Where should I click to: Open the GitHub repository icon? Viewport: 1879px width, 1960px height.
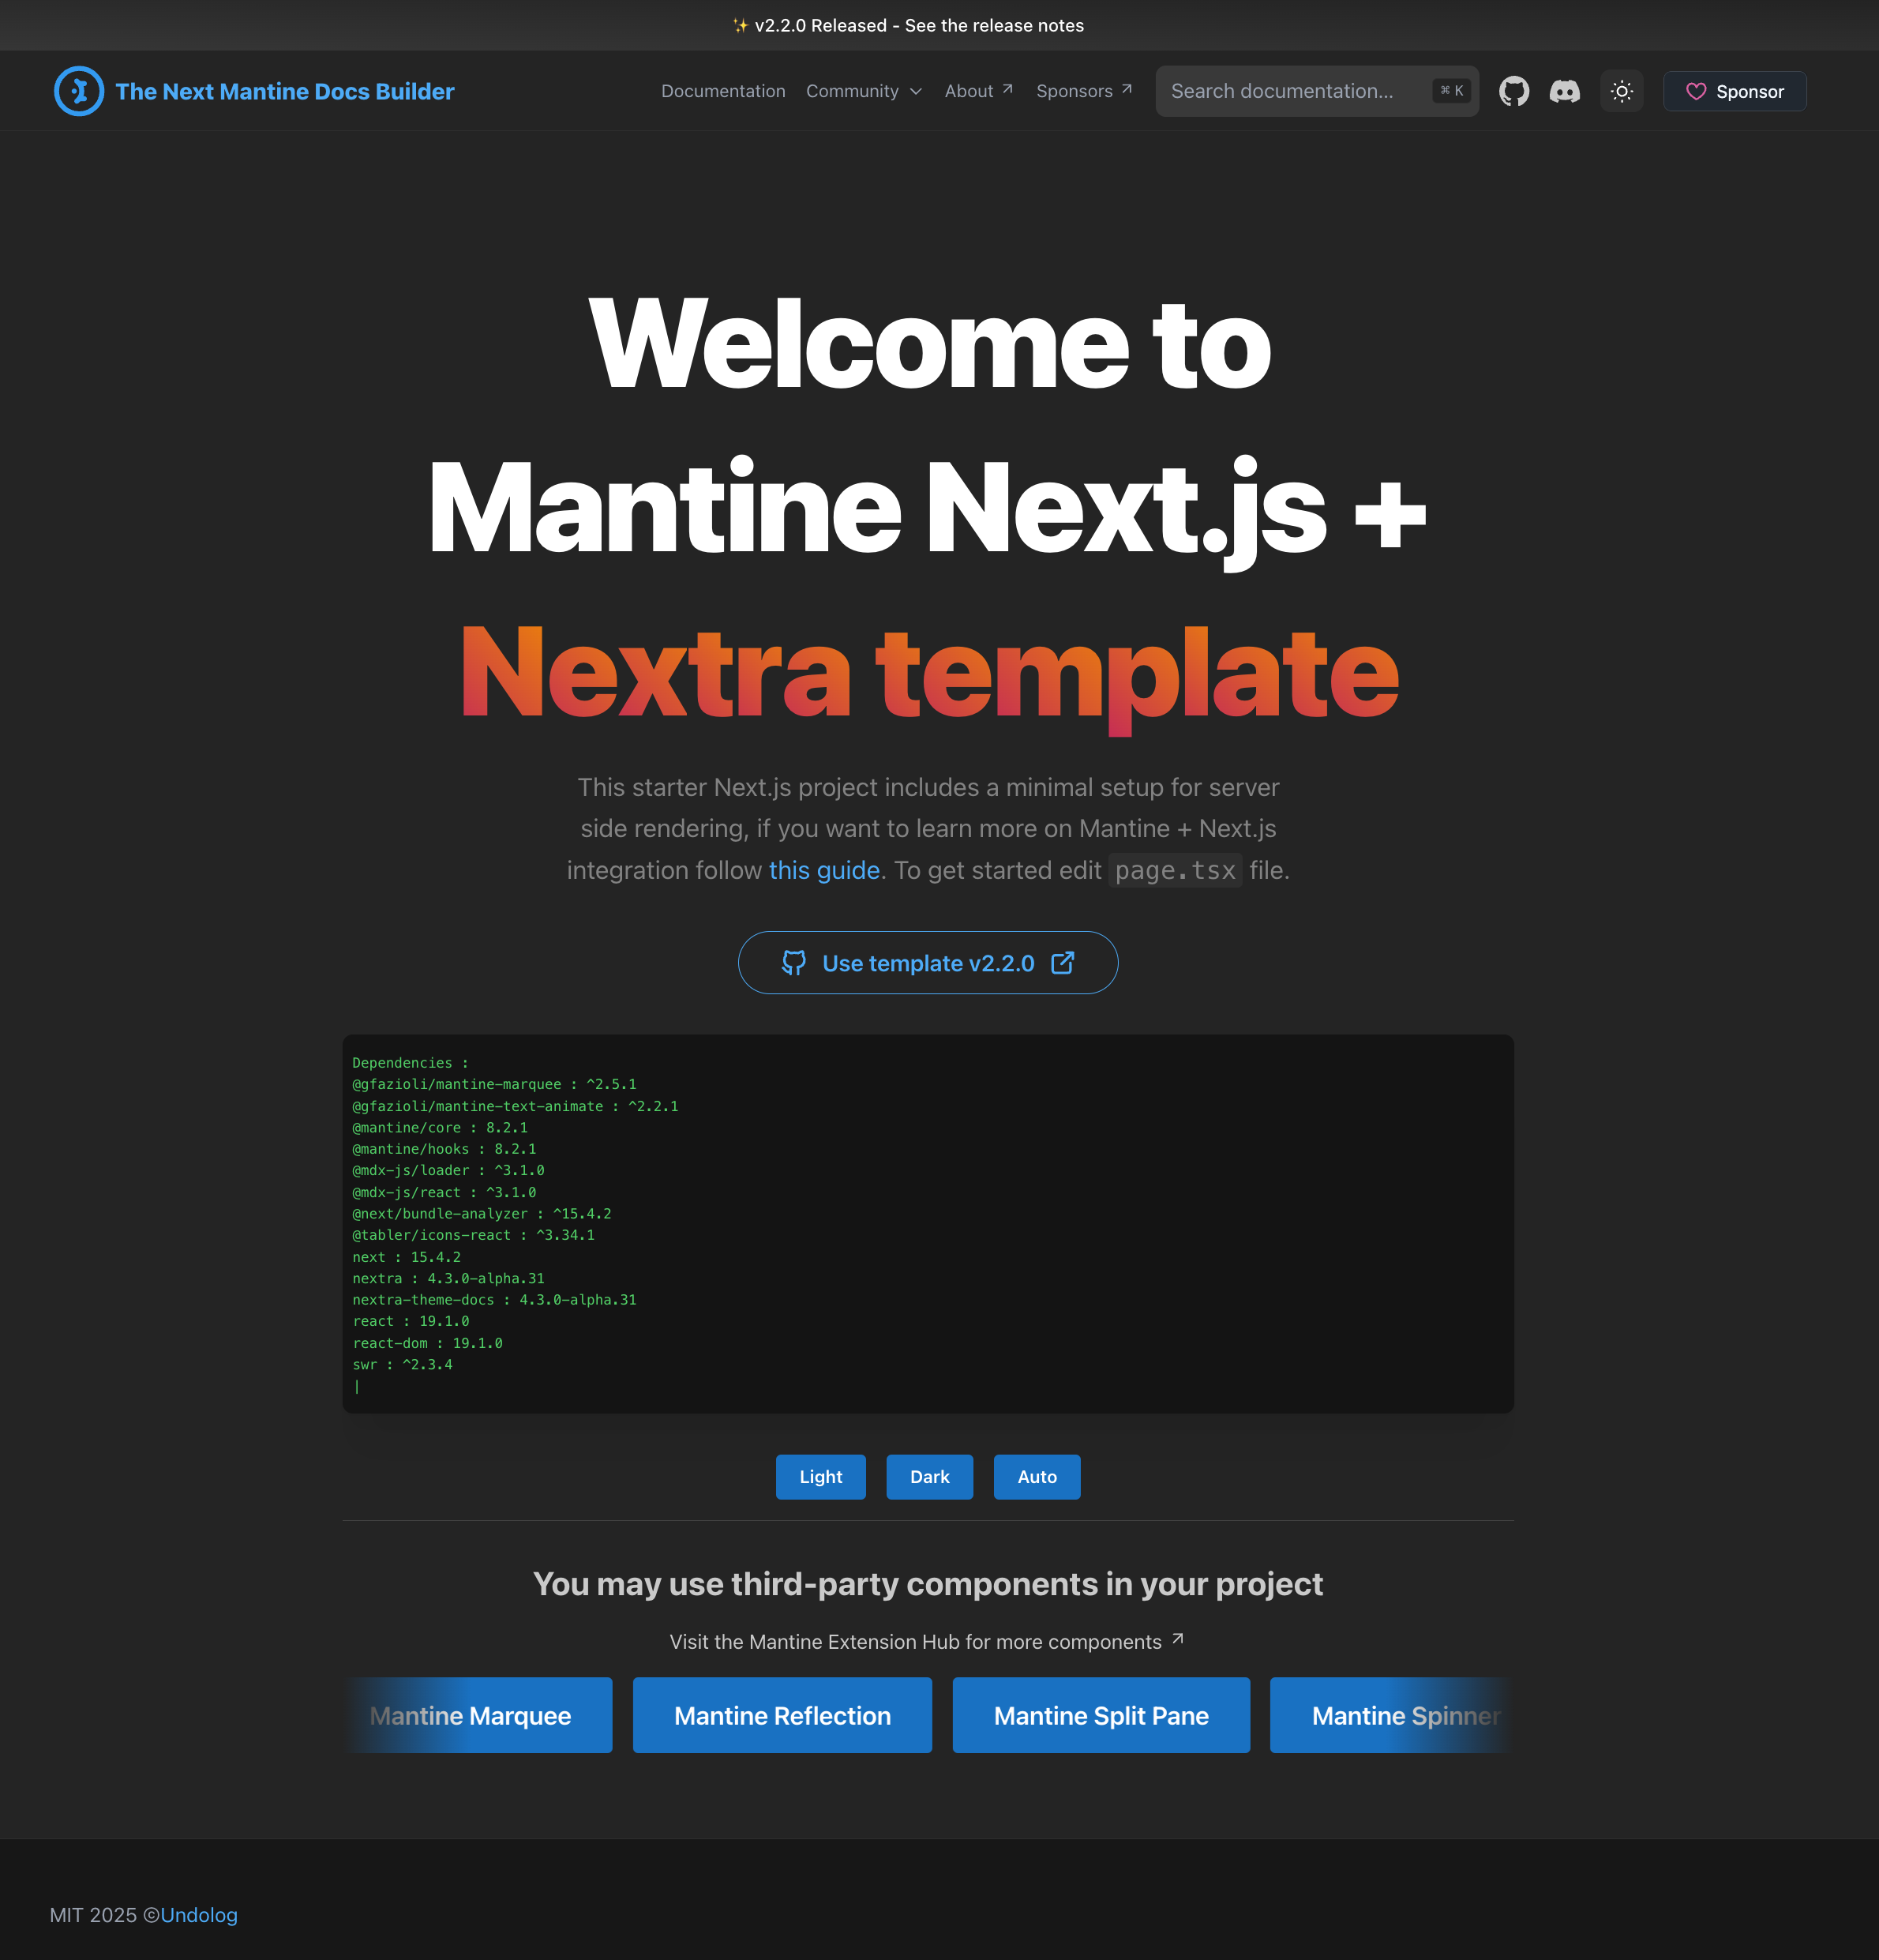tap(1514, 91)
